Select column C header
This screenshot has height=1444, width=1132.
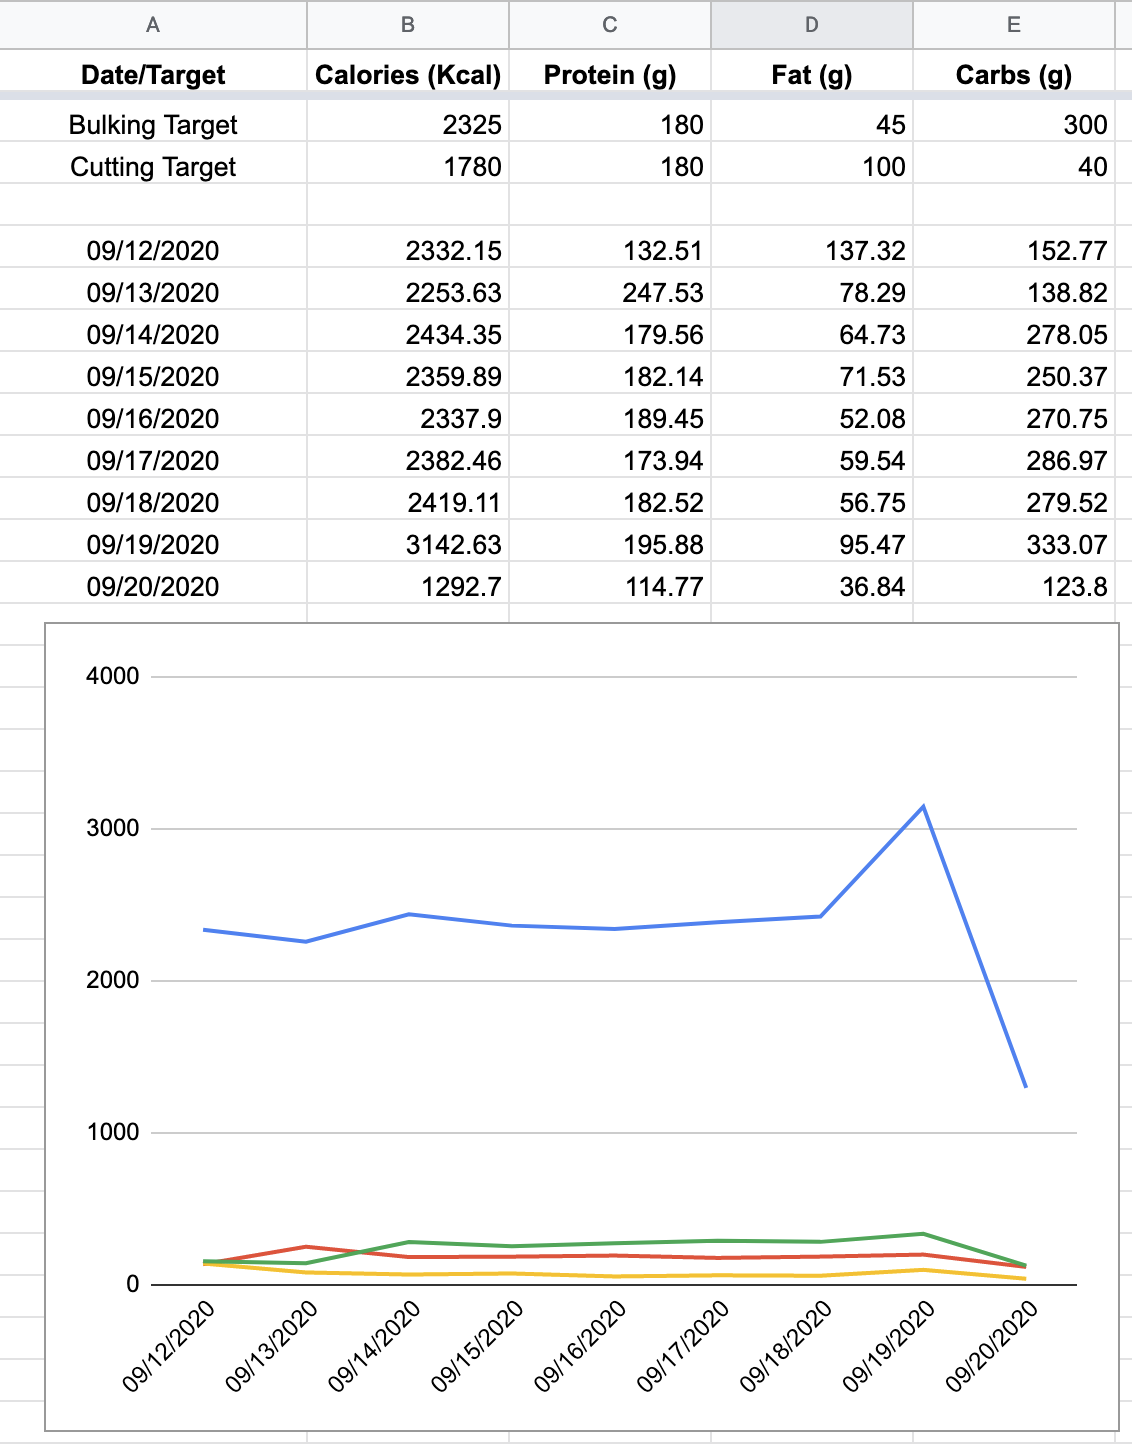coord(610,25)
